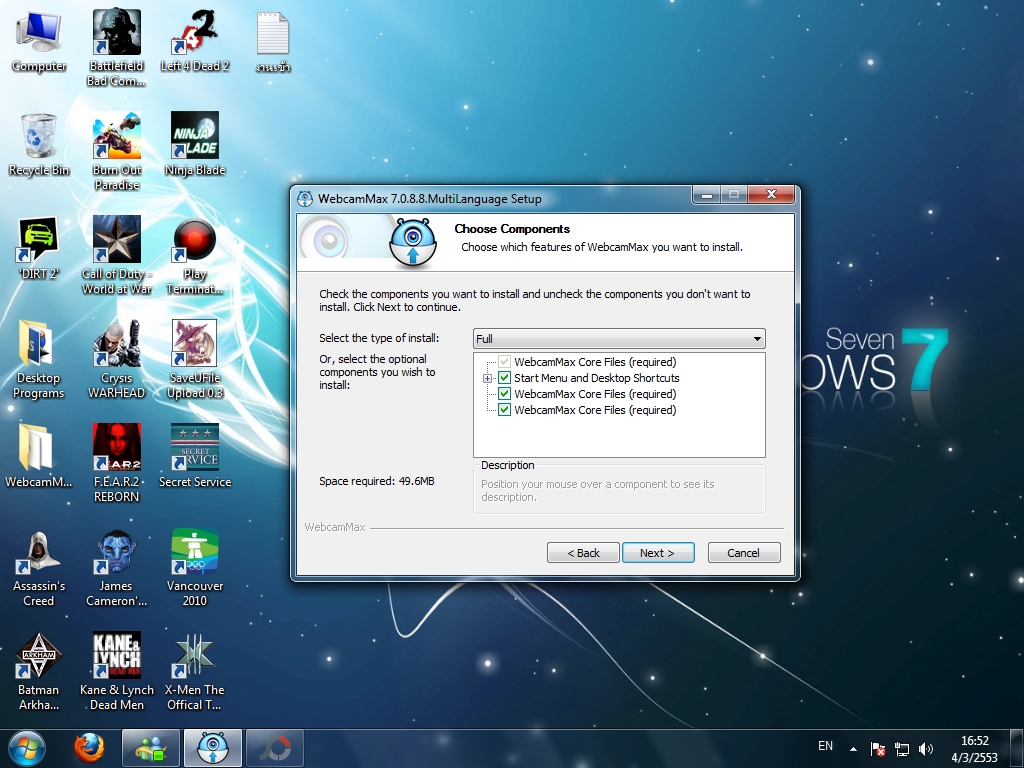Screen dimensions: 1024x768
Task: Click the WebcamMax title bar icon
Action: click(x=305, y=199)
